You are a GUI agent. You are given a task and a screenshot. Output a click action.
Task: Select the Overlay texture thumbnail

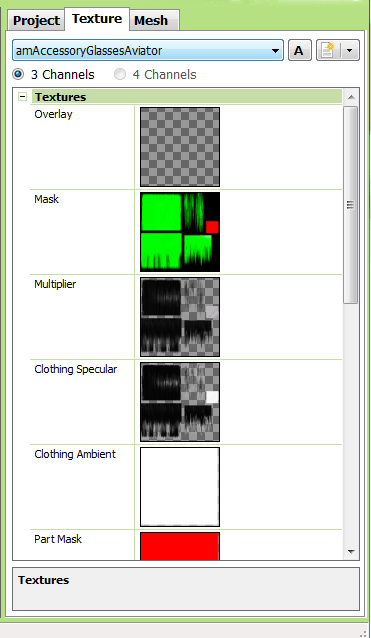(x=180, y=147)
